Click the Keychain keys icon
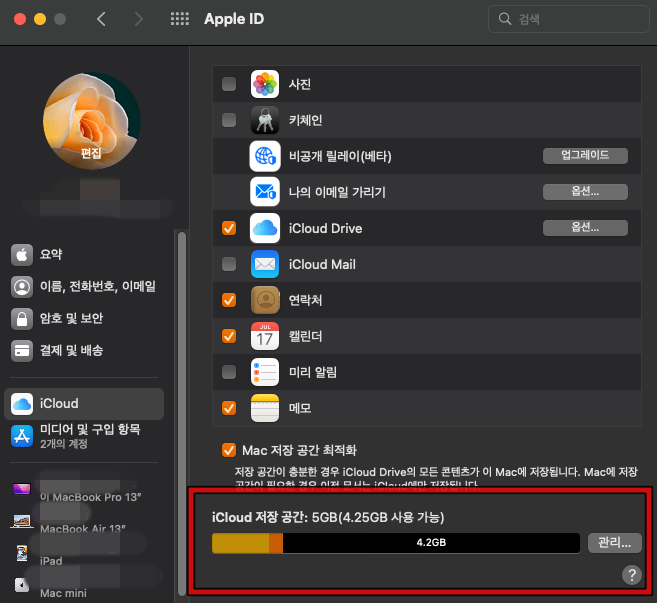The width and height of the screenshot is (657, 603). (x=265, y=120)
